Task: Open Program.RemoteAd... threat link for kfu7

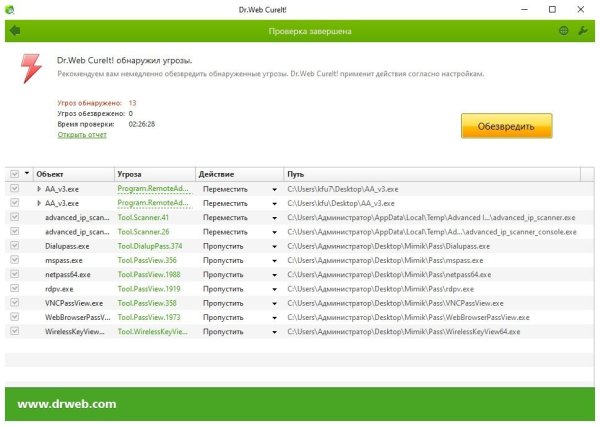Action: [153, 189]
